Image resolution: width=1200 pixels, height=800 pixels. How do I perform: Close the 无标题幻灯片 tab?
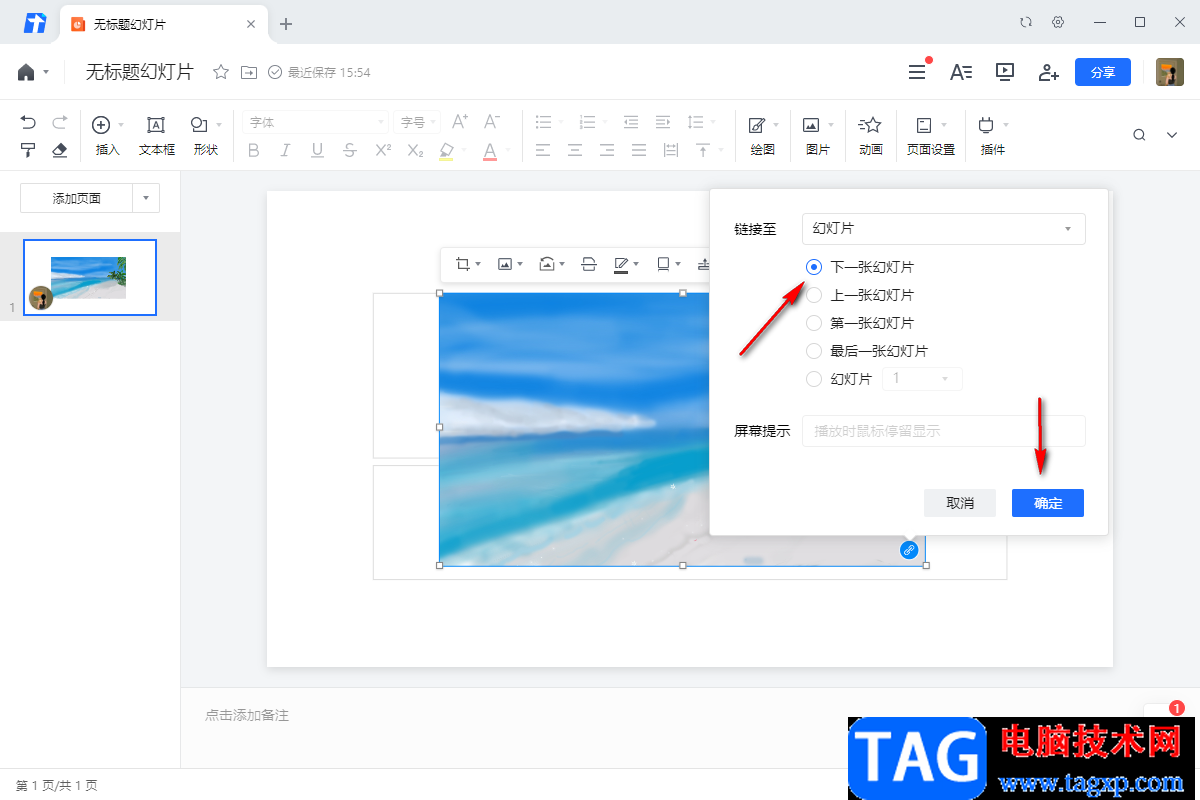pos(251,23)
